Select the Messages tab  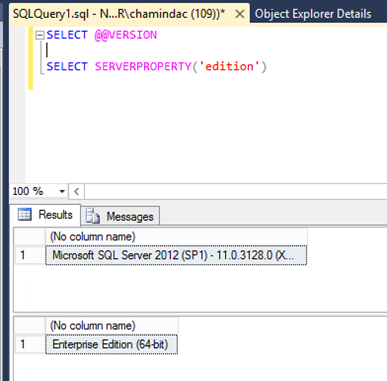(x=120, y=216)
